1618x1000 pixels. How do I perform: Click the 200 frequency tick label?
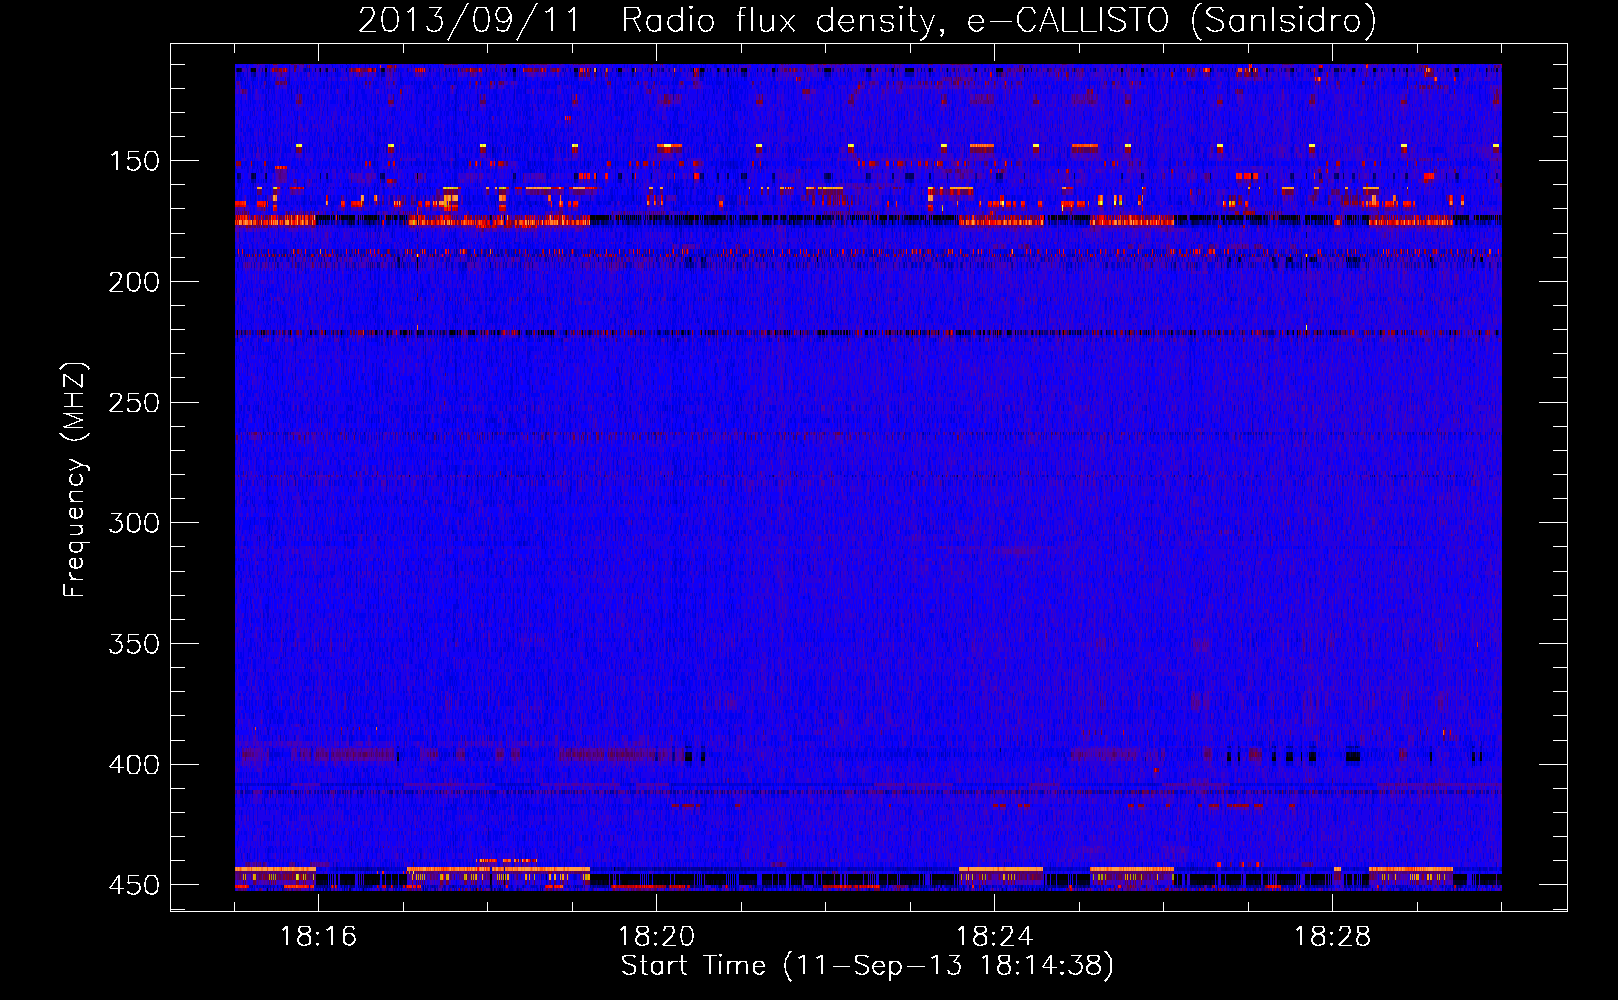(134, 282)
